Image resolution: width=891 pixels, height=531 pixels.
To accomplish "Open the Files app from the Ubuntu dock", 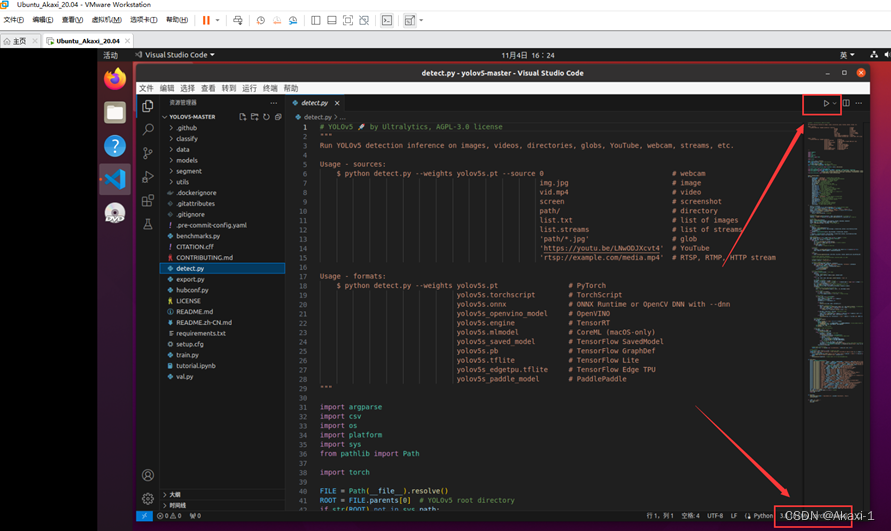I will 115,112.
